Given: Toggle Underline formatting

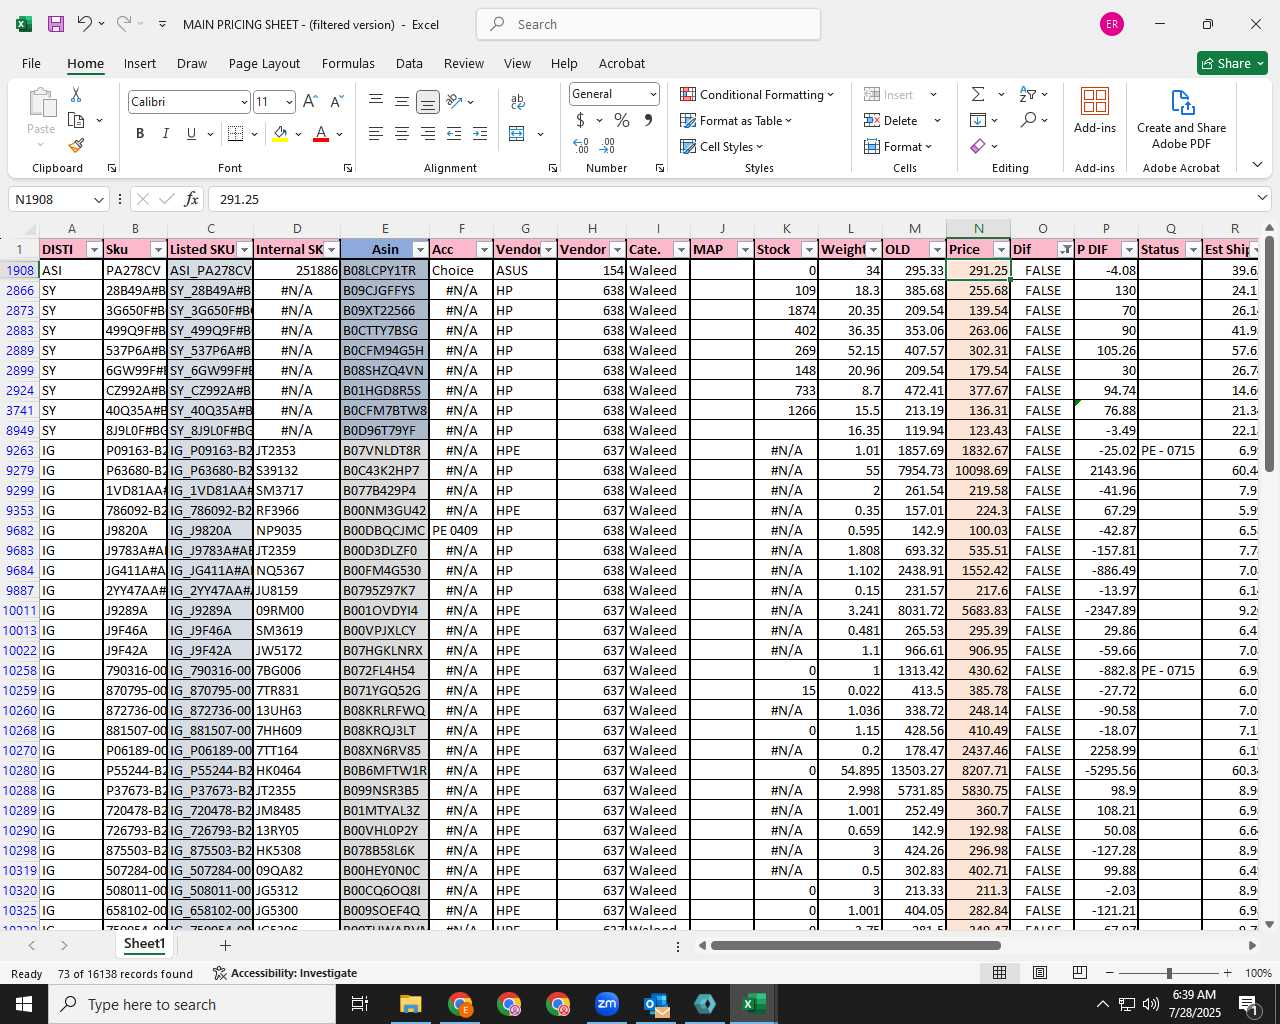Looking at the screenshot, I should tap(191, 133).
